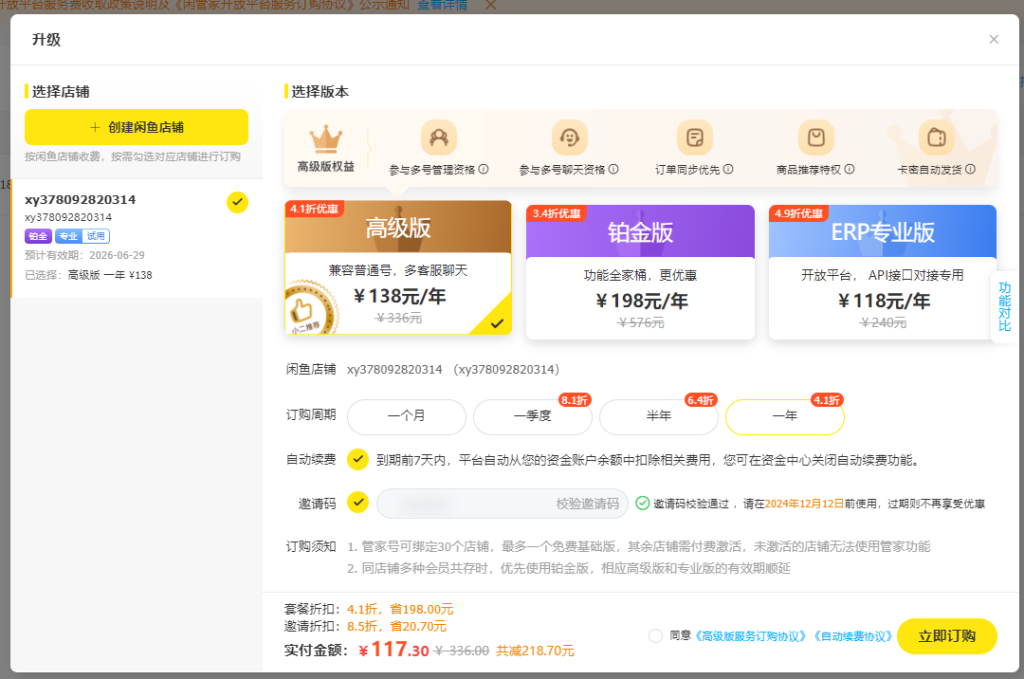
Task: Click the 立即订购 order button
Action: [946, 635]
